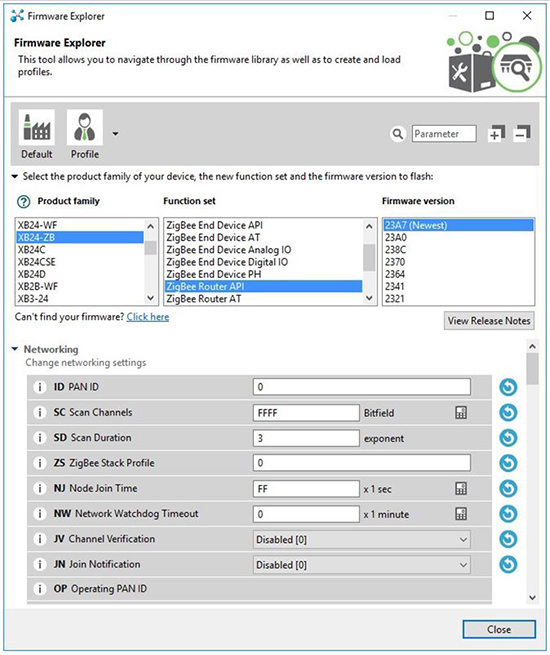
Task: Restore the default value for PAN ID
Action: click(x=508, y=387)
